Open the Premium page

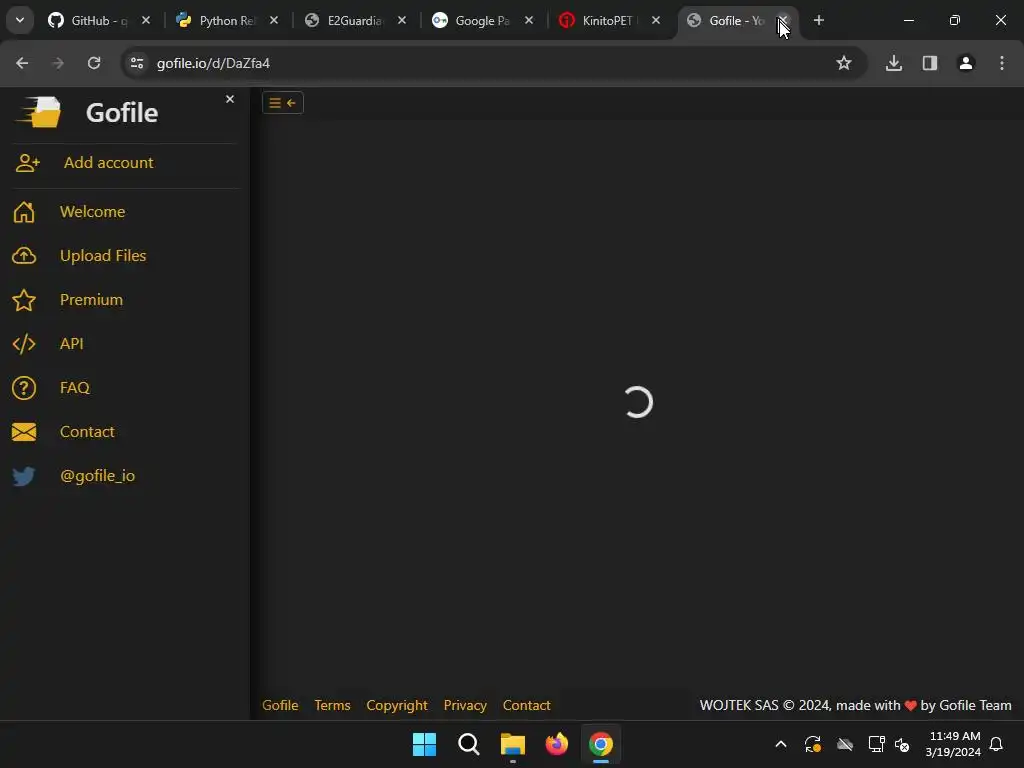[91, 300]
